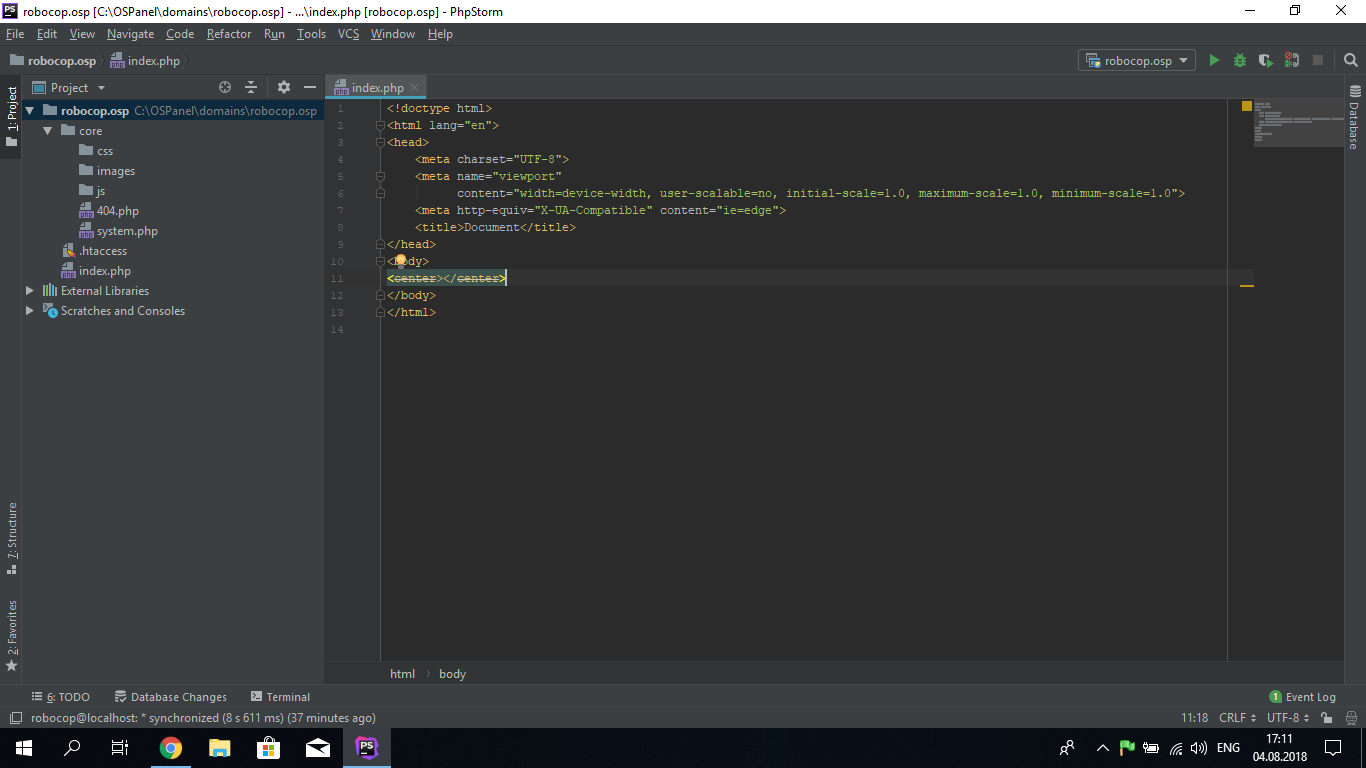Toggle the file read-only lock icon
The image size is (1366, 768).
click(1326, 718)
